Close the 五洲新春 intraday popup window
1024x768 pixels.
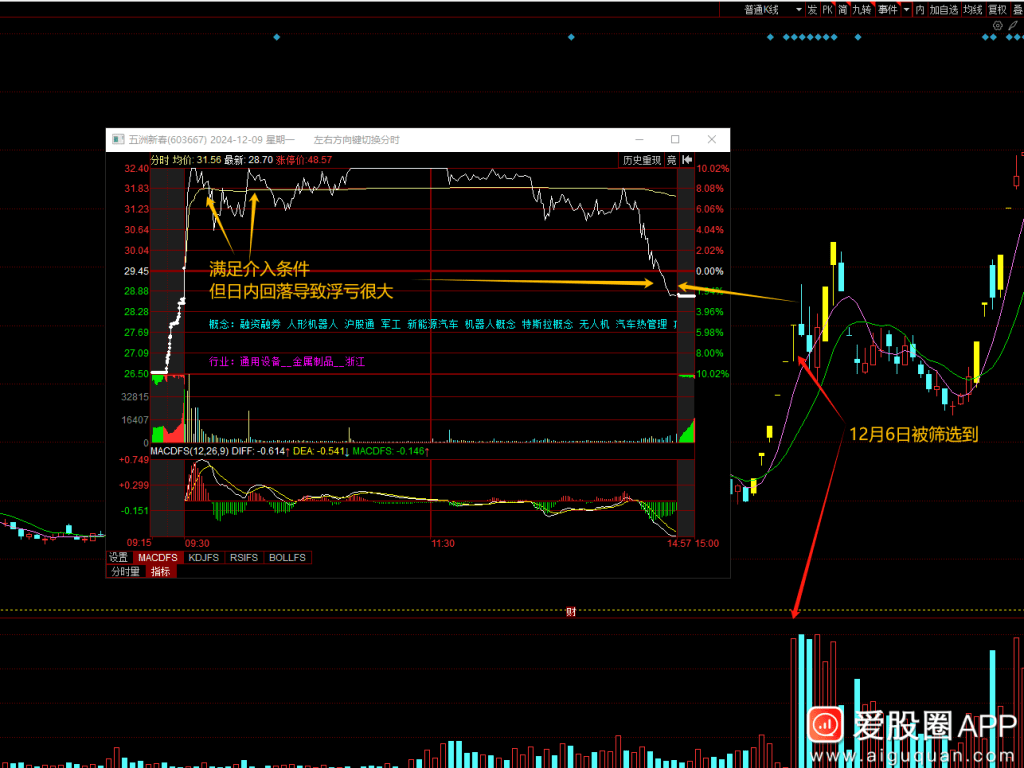711,139
